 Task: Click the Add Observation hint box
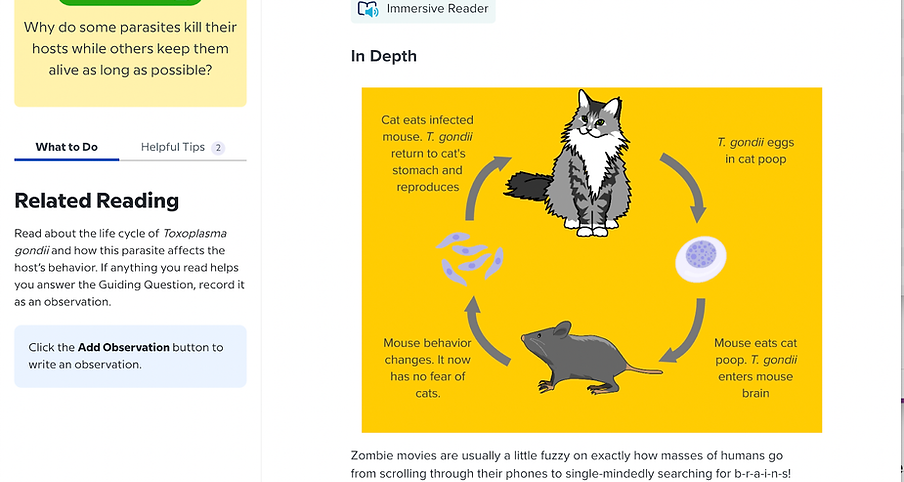coord(130,356)
